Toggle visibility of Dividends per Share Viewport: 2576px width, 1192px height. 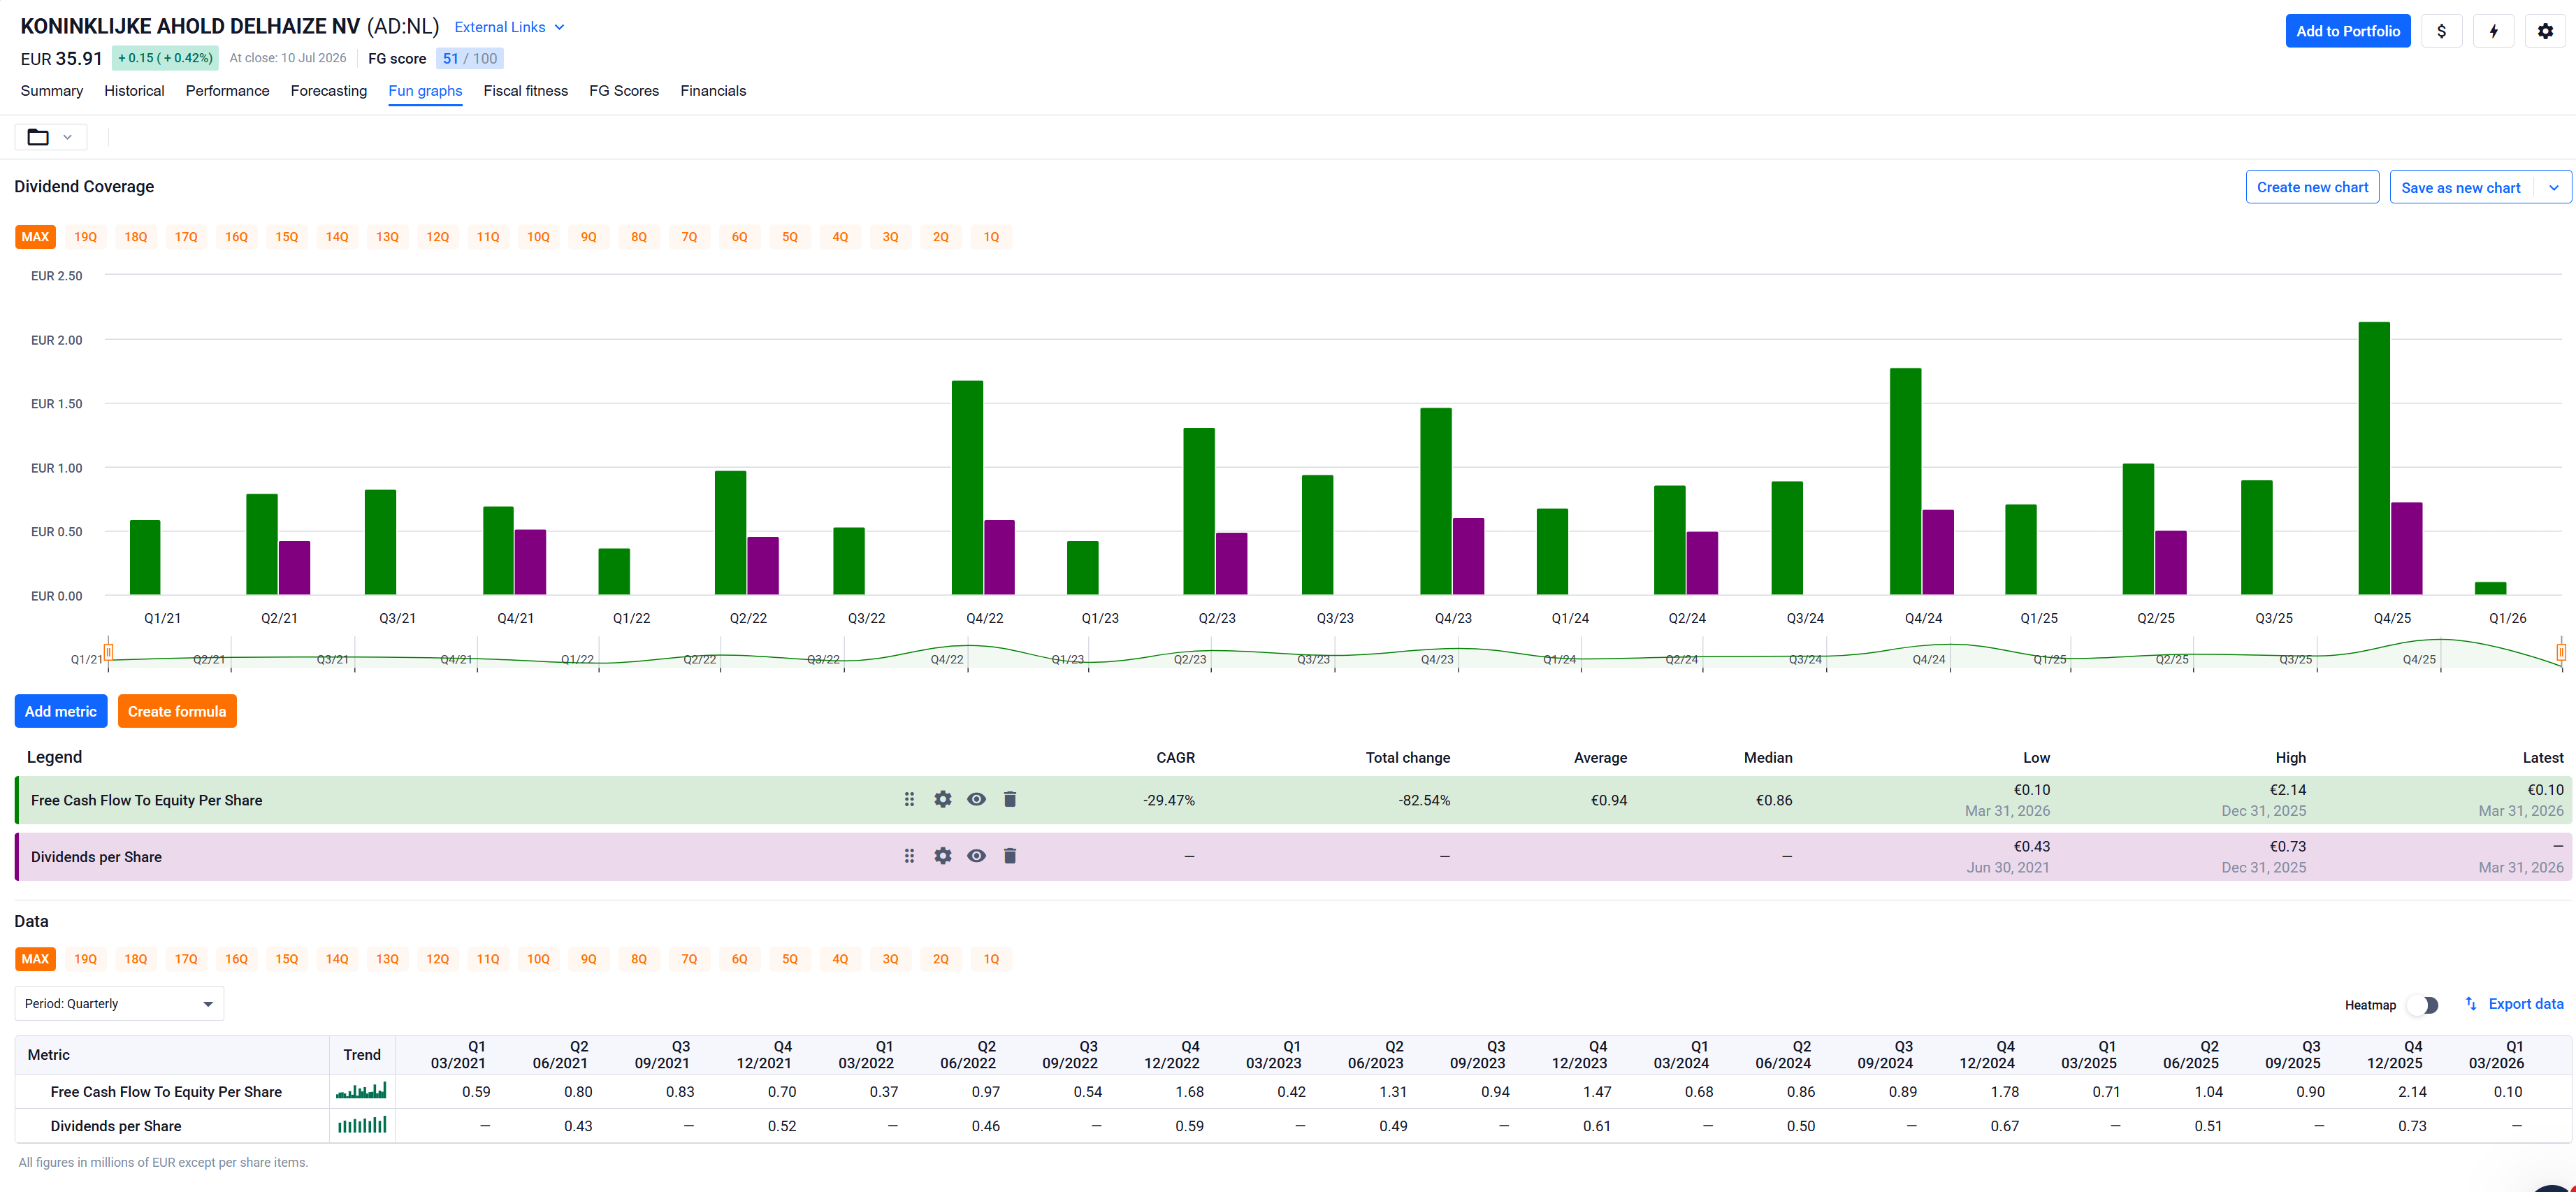point(976,856)
